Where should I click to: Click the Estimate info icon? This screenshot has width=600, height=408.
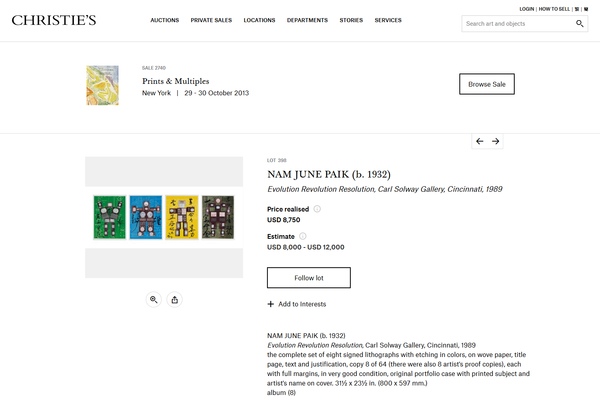[x=303, y=236]
